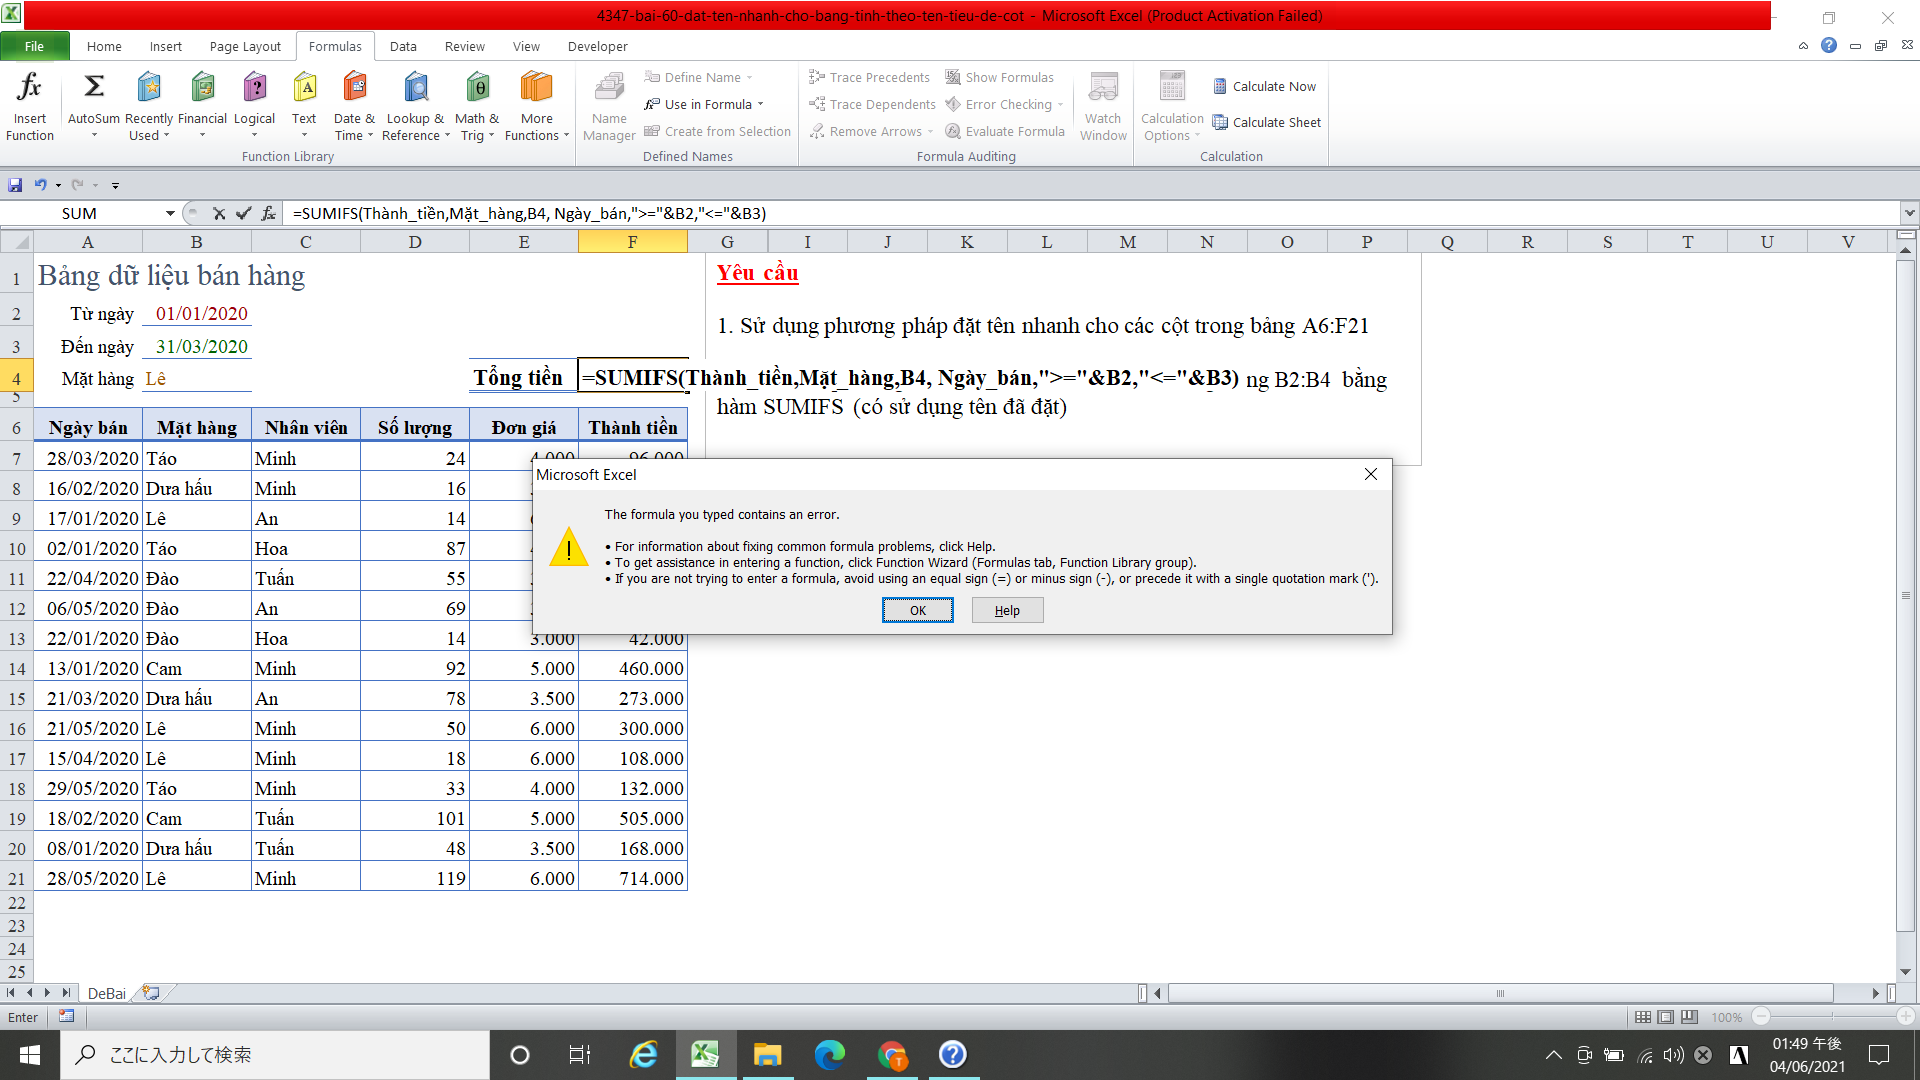Switch to the Developer tab
Screen dimensions: 1920x1080
[x=597, y=46]
